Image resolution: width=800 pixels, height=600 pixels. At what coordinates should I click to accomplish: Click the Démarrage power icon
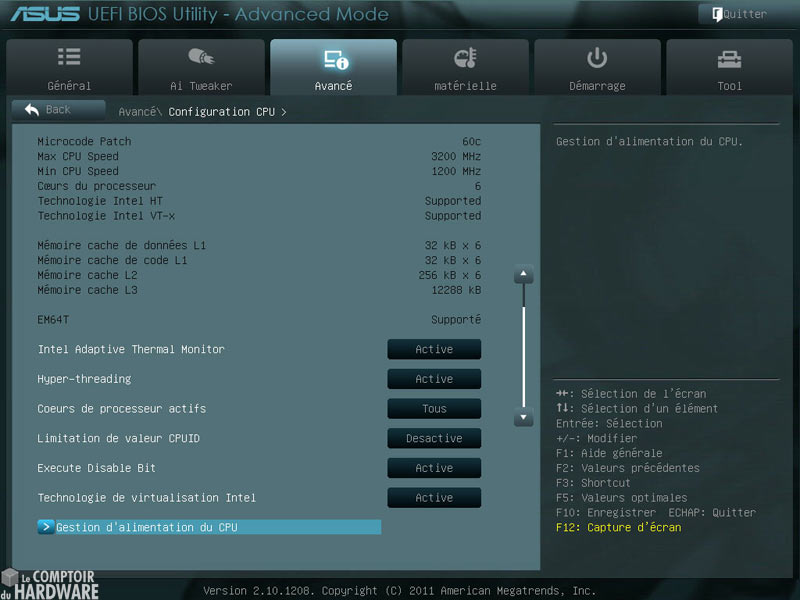(x=597, y=57)
